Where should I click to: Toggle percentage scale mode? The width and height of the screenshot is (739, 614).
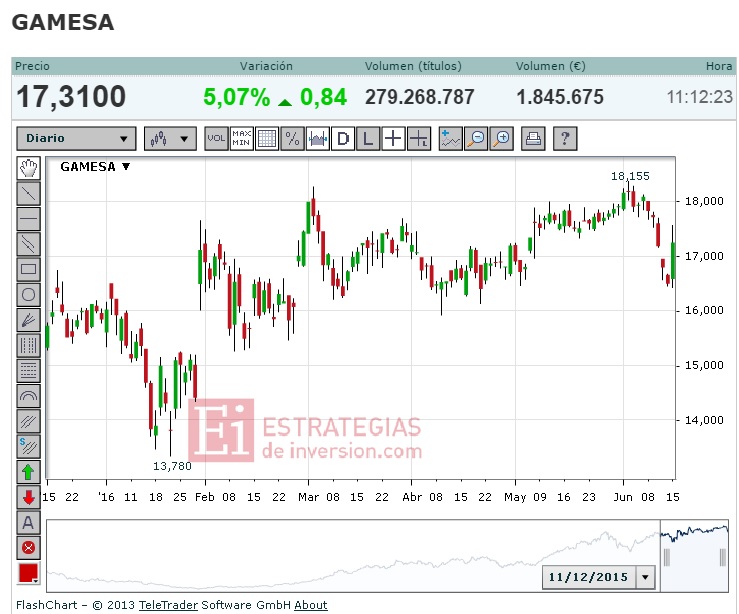coord(292,139)
